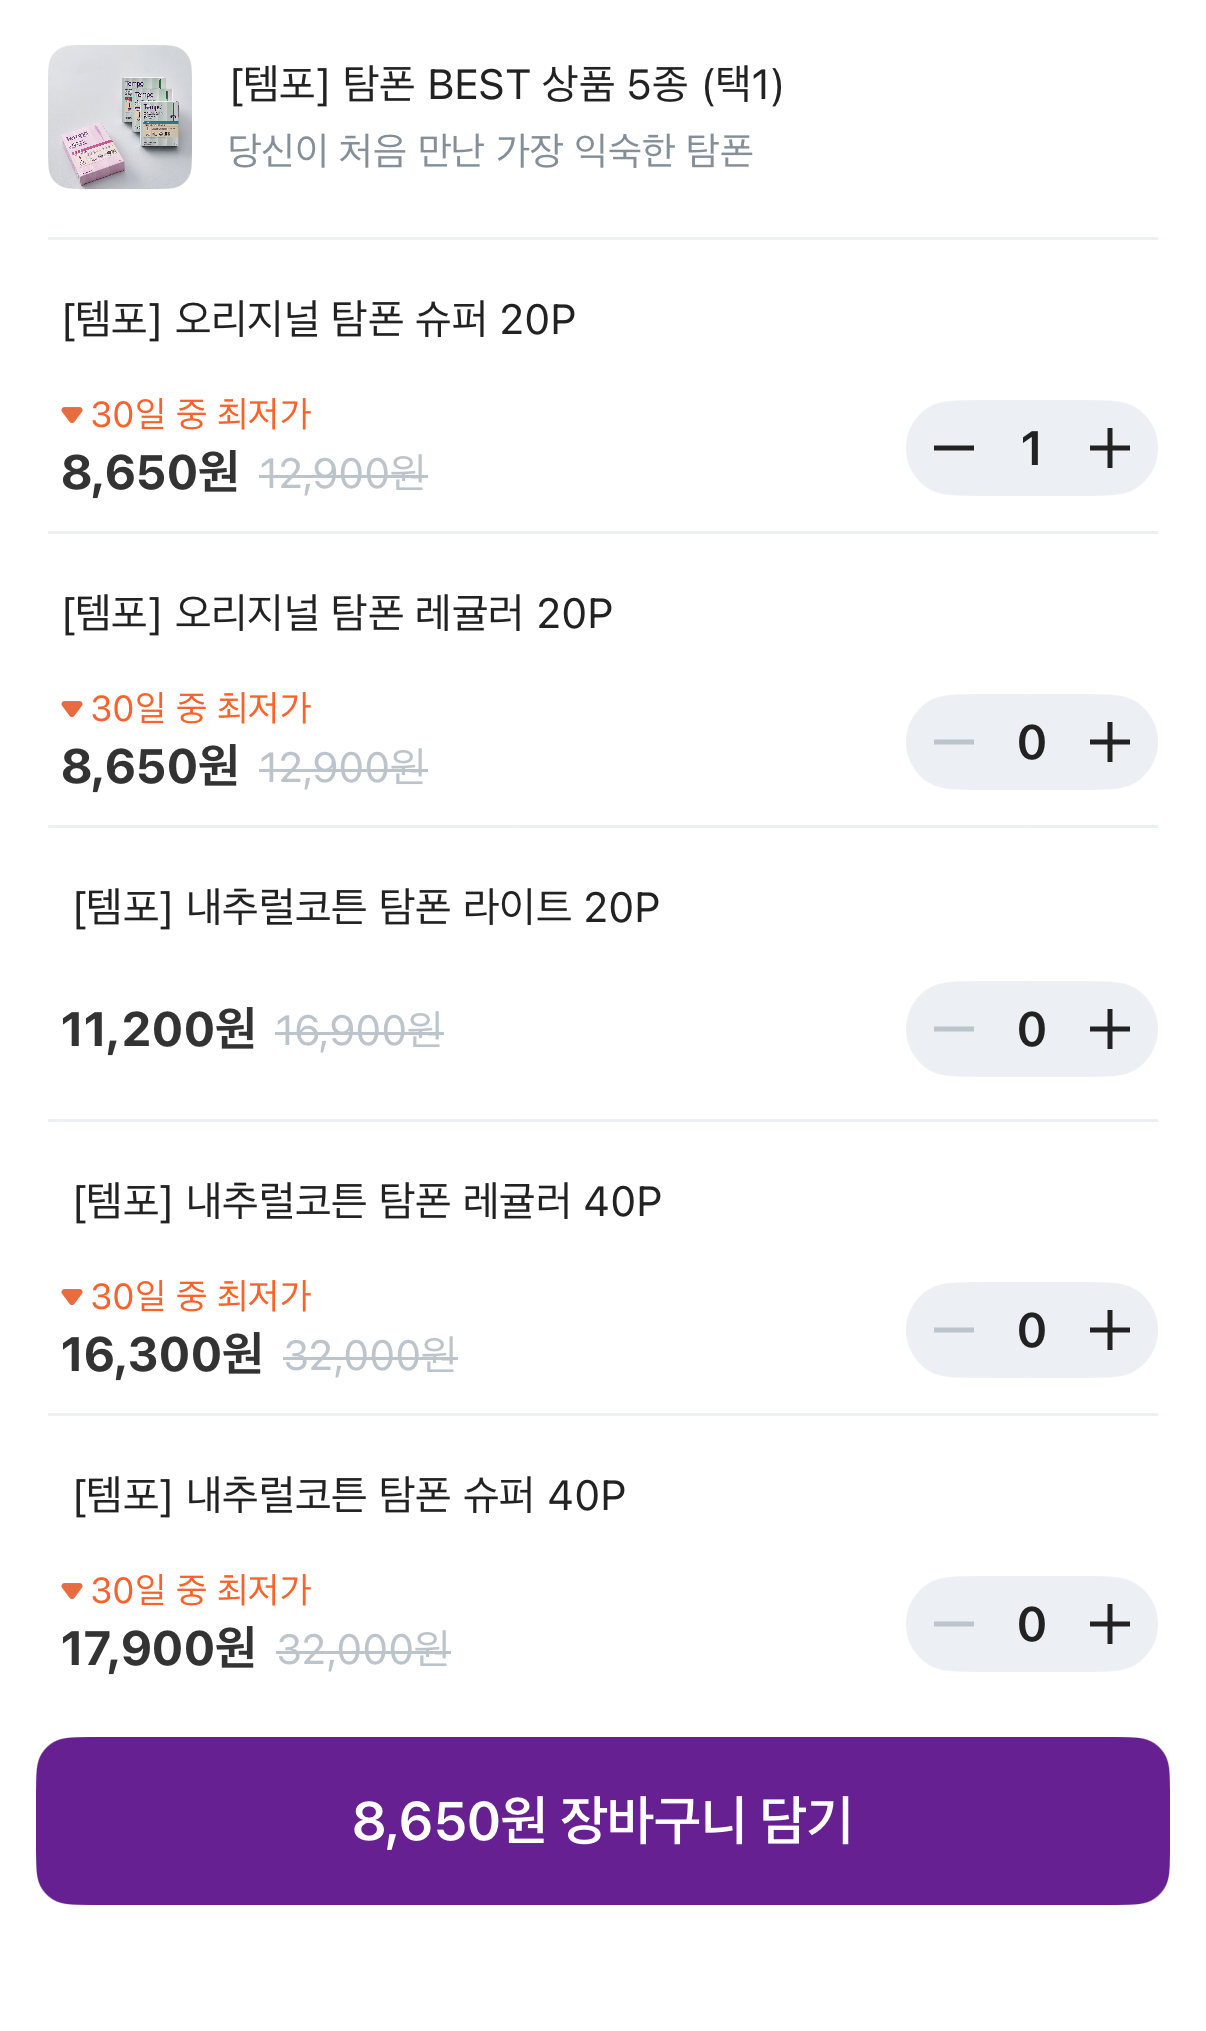The width and height of the screenshot is (1206, 2031).
Task: Select the 내추럴코튼 탐폰 슈퍼 40P option name
Action: point(350,1496)
